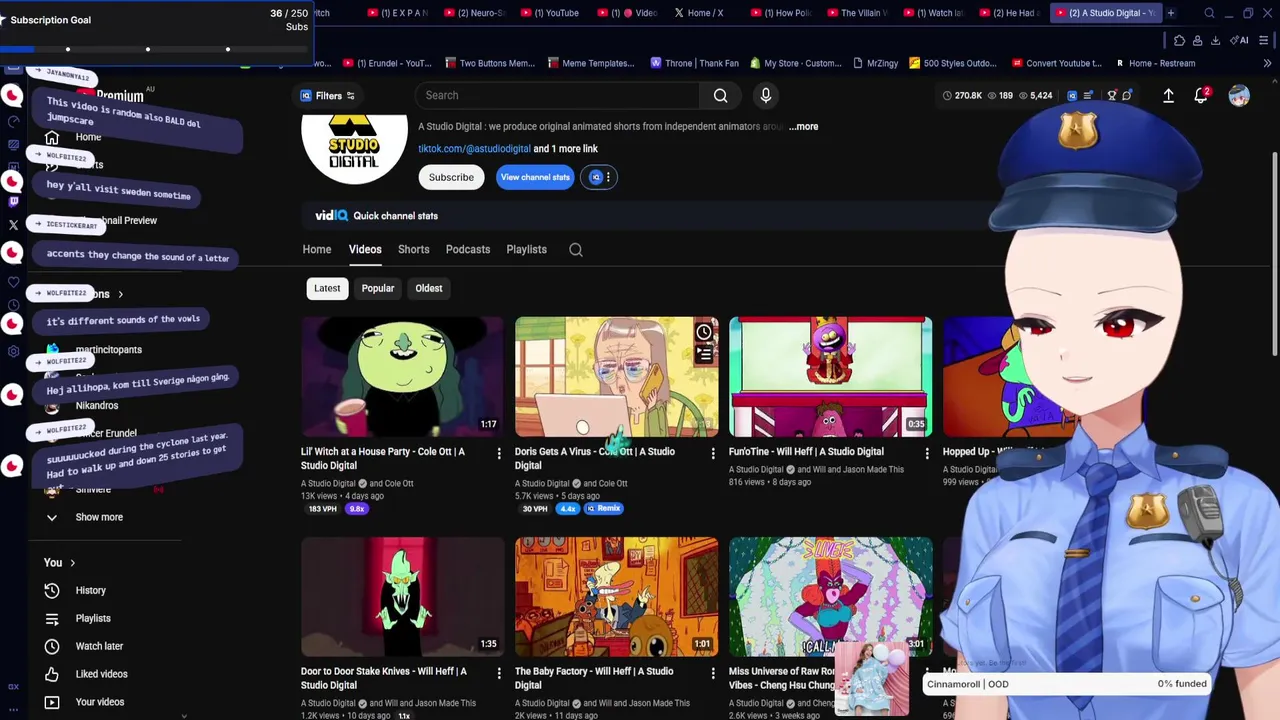The height and width of the screenshot is (720, 1280).
Task: Open options menu for The Baby Factory video
Action: click(x=713, y=674)
